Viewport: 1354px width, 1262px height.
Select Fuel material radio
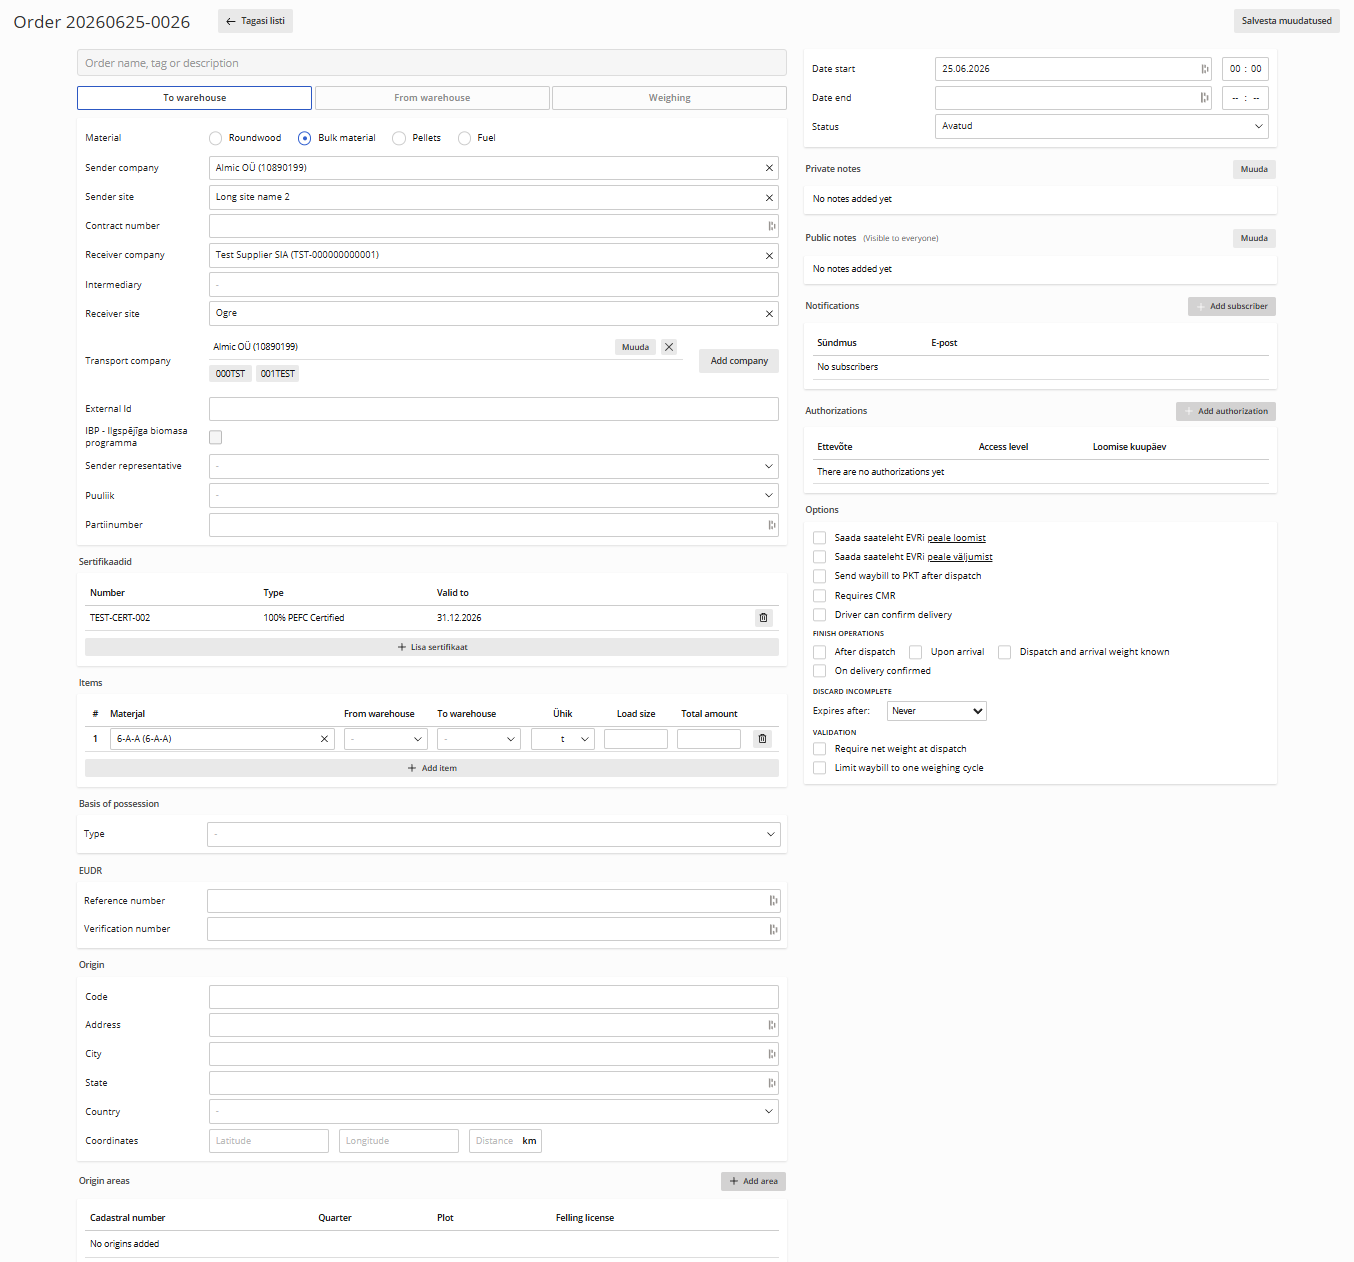coord(464,138)
